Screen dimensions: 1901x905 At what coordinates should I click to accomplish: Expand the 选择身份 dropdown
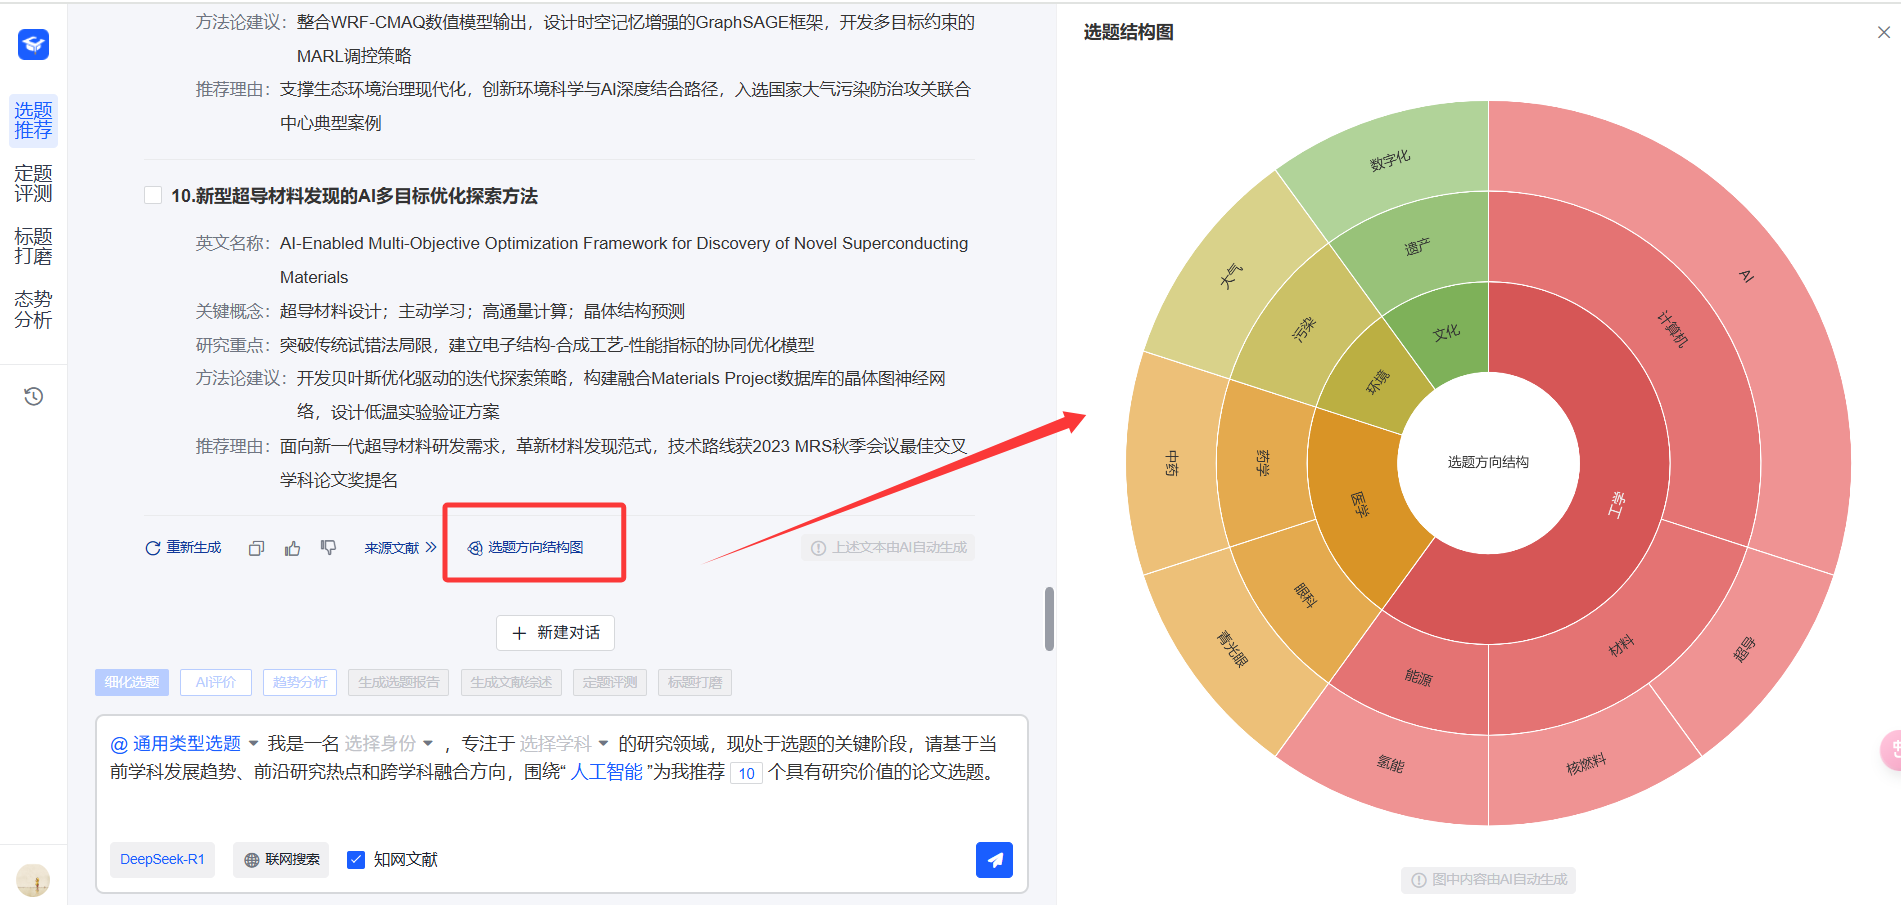pos(389,744)
